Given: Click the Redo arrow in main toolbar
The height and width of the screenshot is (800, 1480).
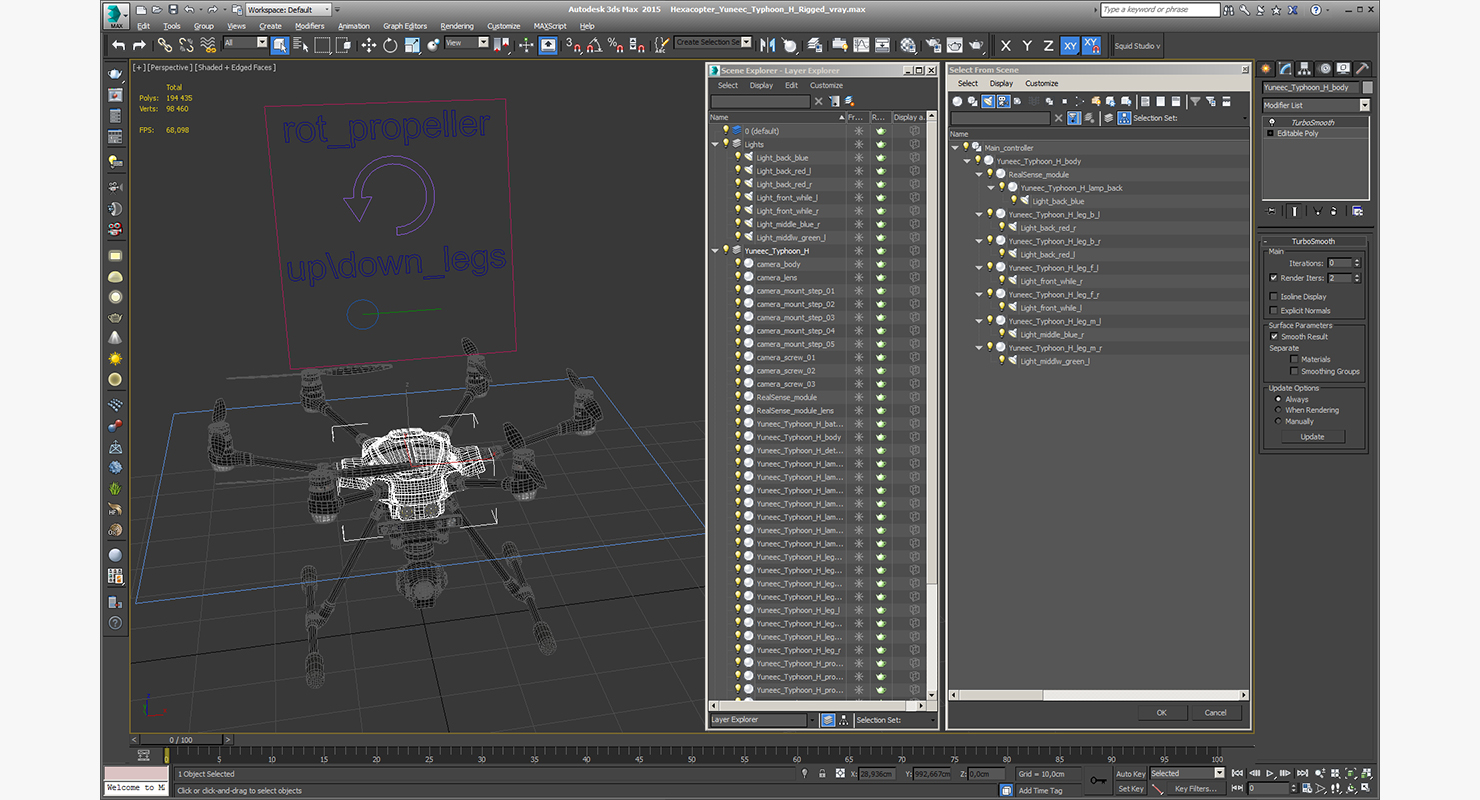Looking at the screenshot, I should coord(139,45).
